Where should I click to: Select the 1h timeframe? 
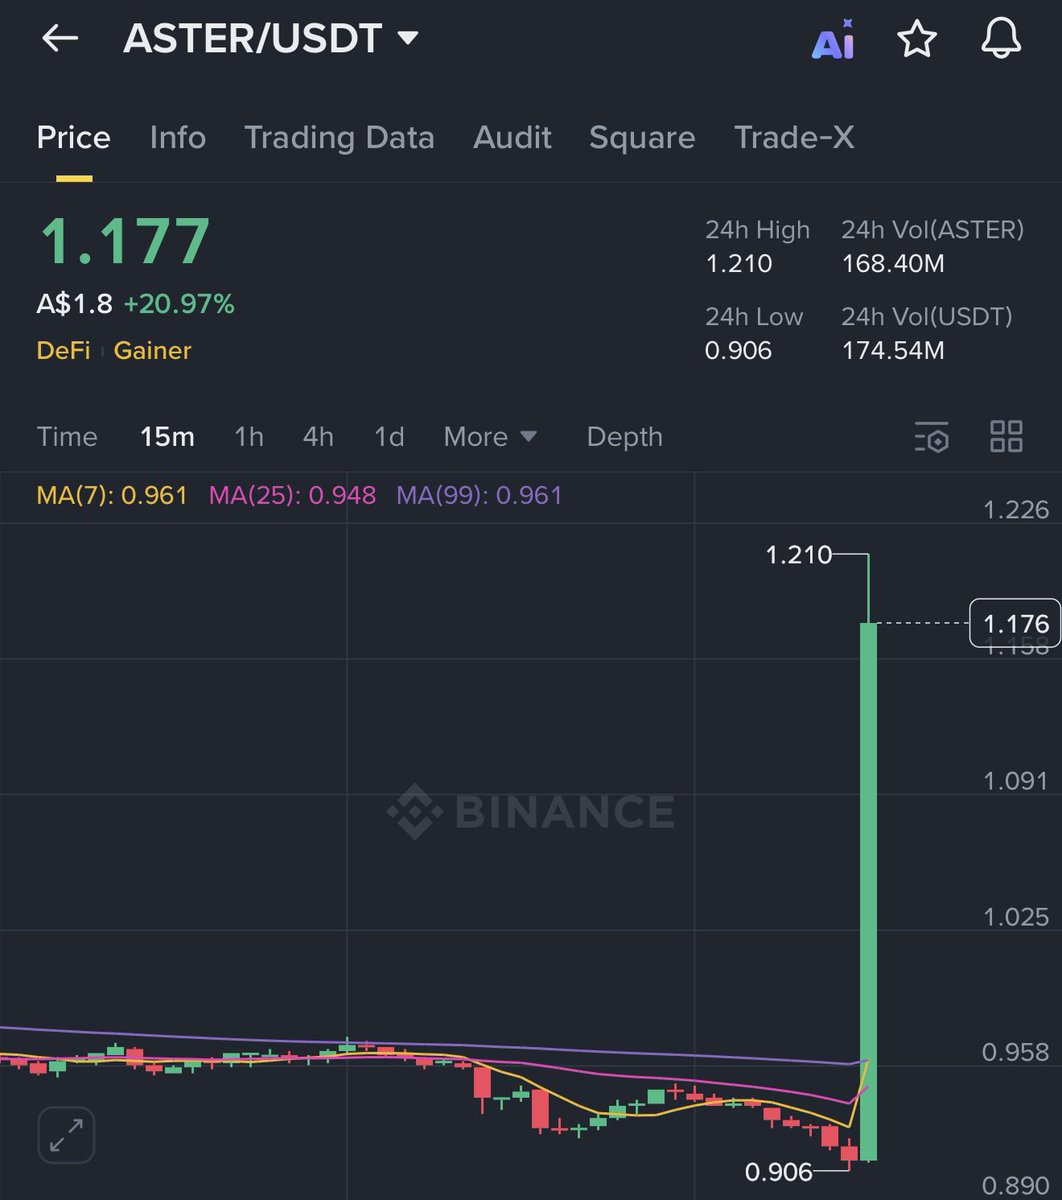point(248,437)
